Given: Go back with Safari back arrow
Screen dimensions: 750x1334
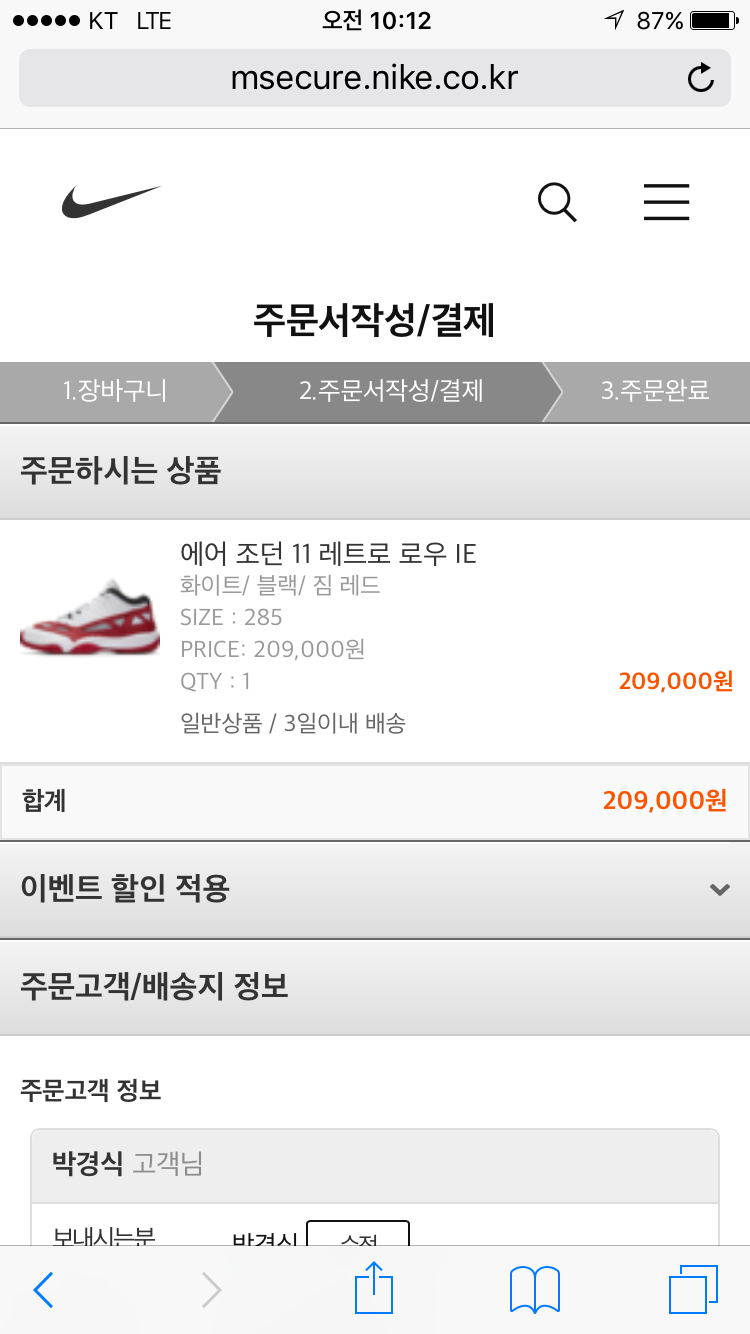Looking at the screenshot, I should point(43,1290).
